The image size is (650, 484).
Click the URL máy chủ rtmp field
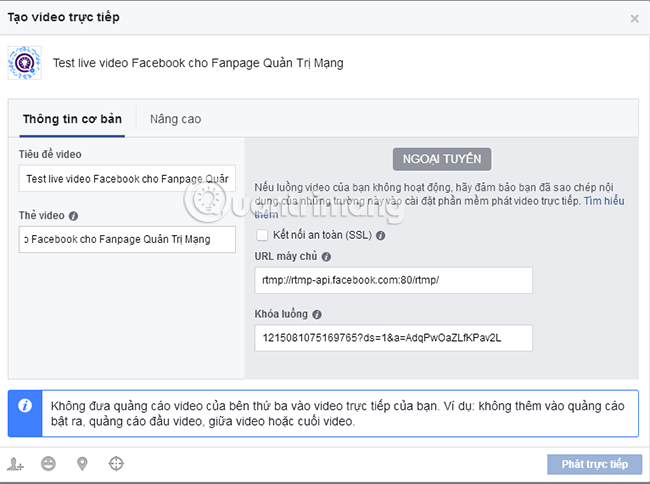393,280
